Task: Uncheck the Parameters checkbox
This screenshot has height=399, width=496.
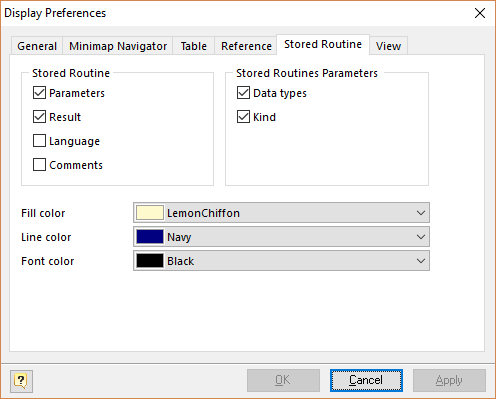Action: coord(39,93)
